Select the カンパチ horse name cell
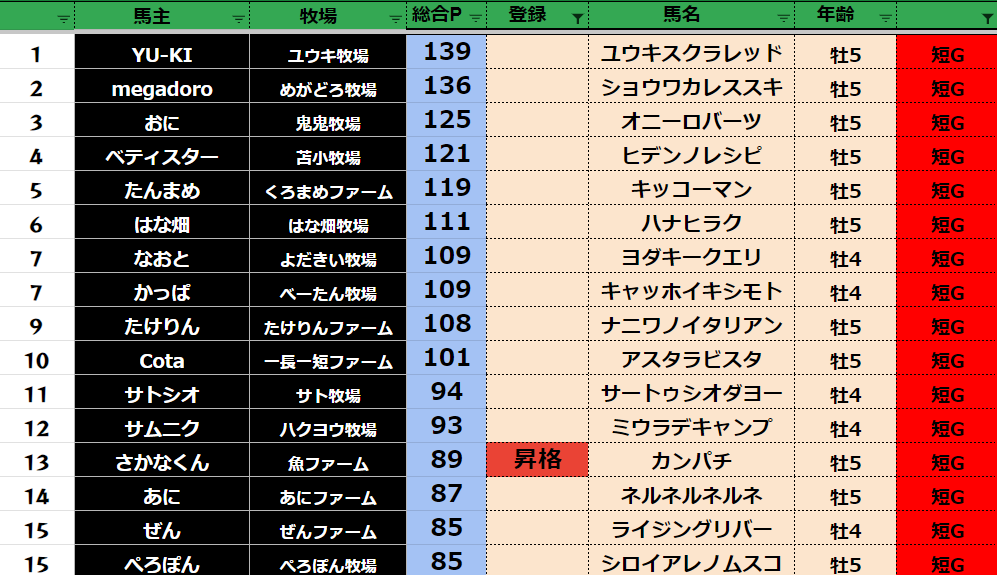This screenshot has height=575, width=997. point(691,461)
